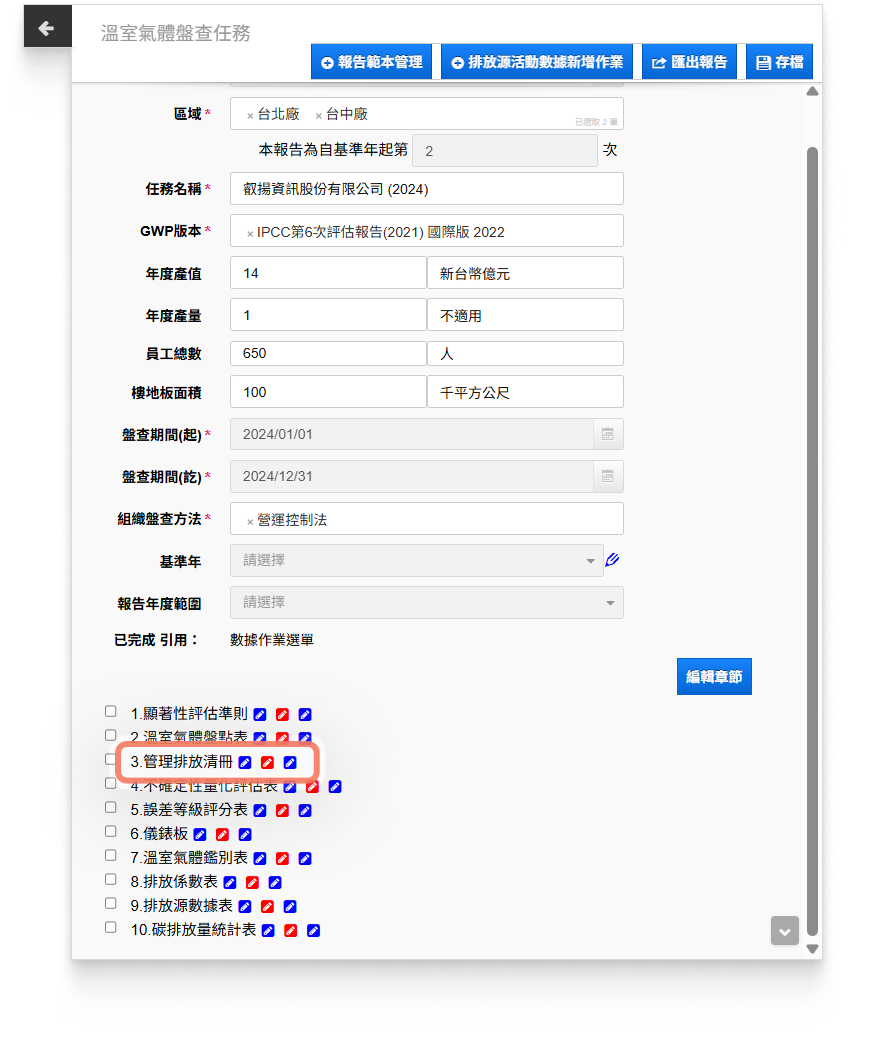
Task: Open the calendar for 盤查期間(迄)
Action: pyautogui.click(x=607, y=477)
